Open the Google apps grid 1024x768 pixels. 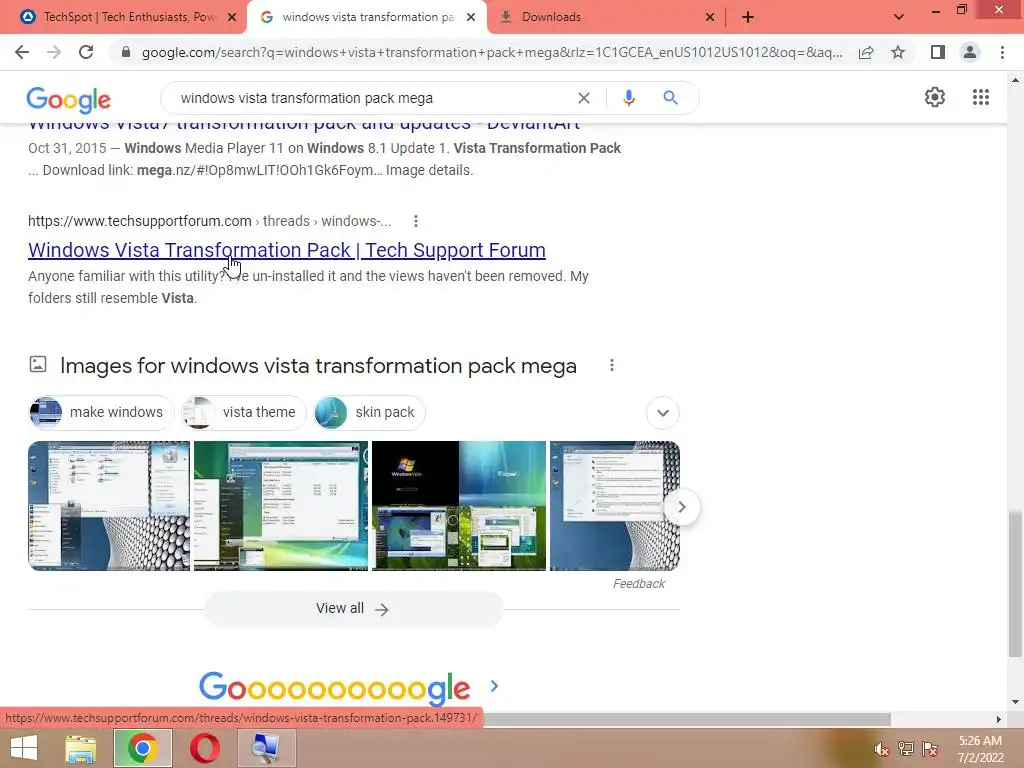point(980,97)
